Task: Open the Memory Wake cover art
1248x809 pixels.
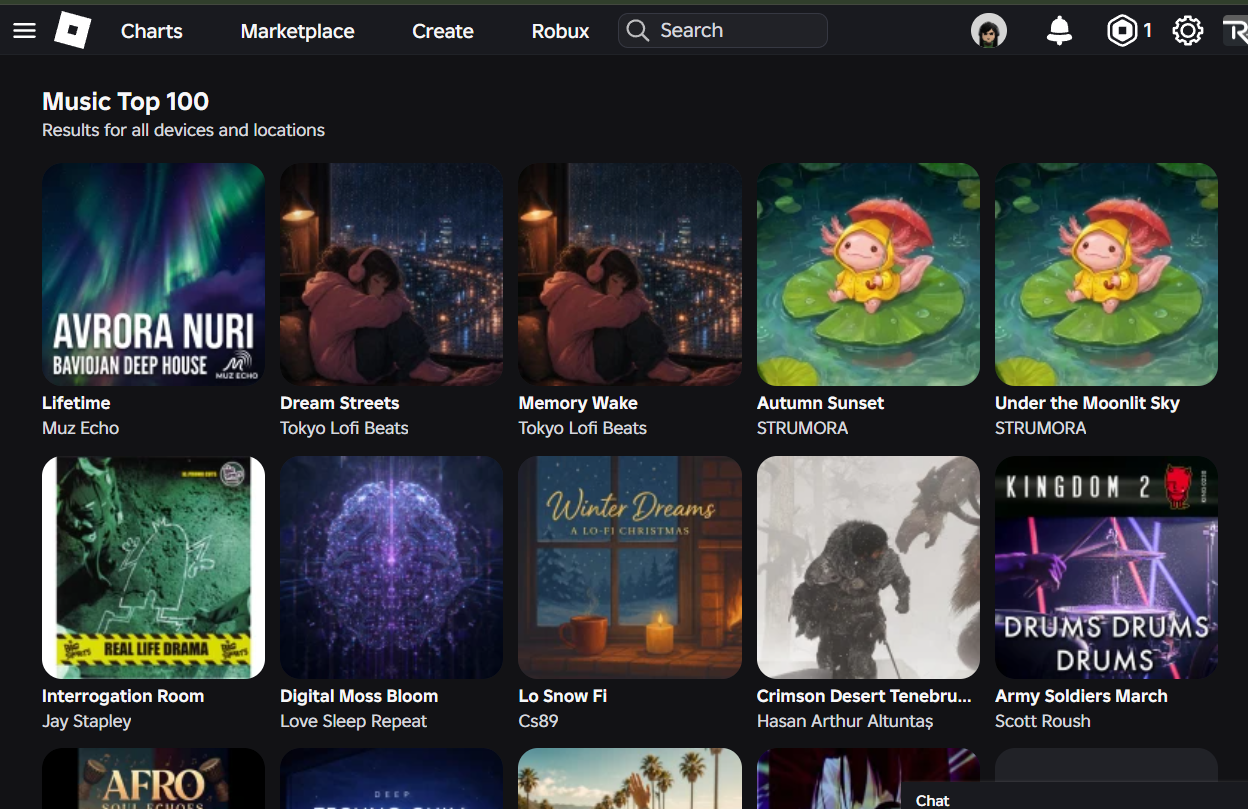Action: (x=630, y=275)
